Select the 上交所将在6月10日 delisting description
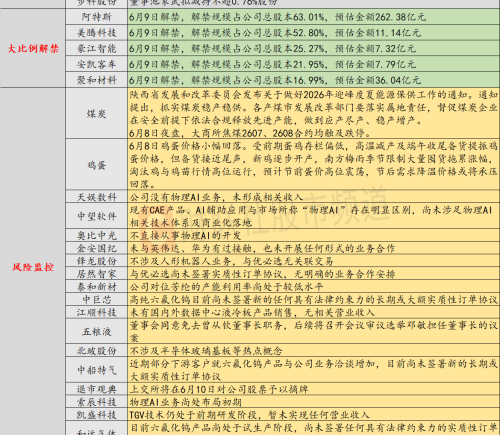This screenshot has width=500, height=435. [x=313, y=389]
